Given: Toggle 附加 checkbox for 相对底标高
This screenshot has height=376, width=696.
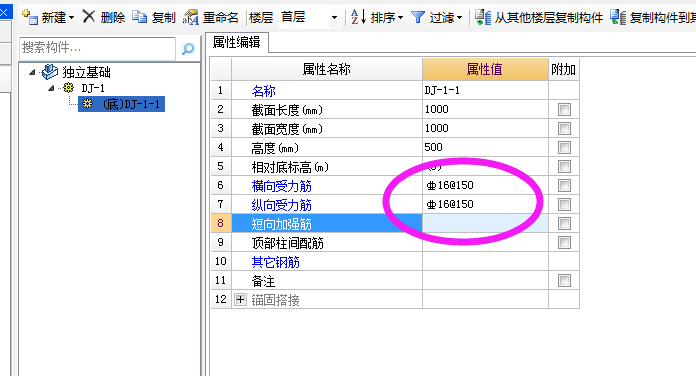Looking at the screenshot, I should coord(564,166).
